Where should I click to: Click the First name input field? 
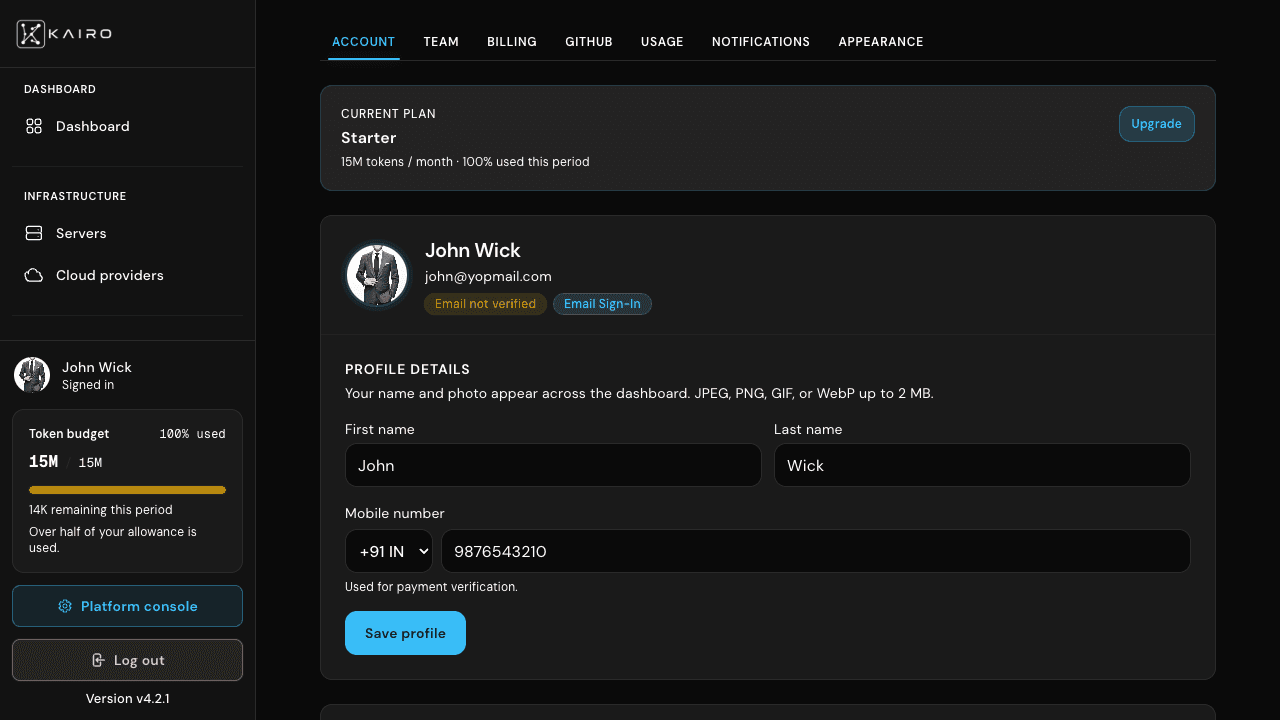pos(553,465)
